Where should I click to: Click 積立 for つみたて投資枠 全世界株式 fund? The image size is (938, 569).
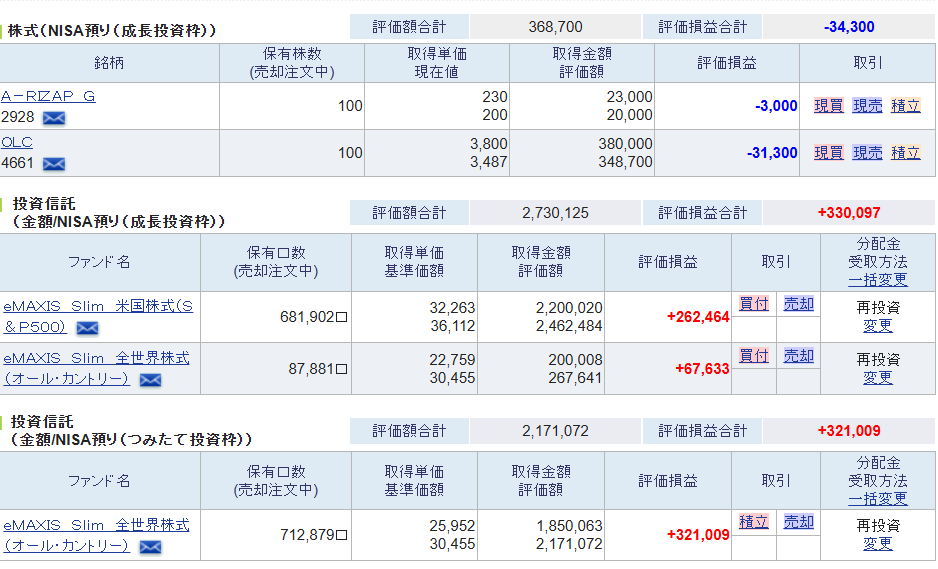click(x=754, y=522)
